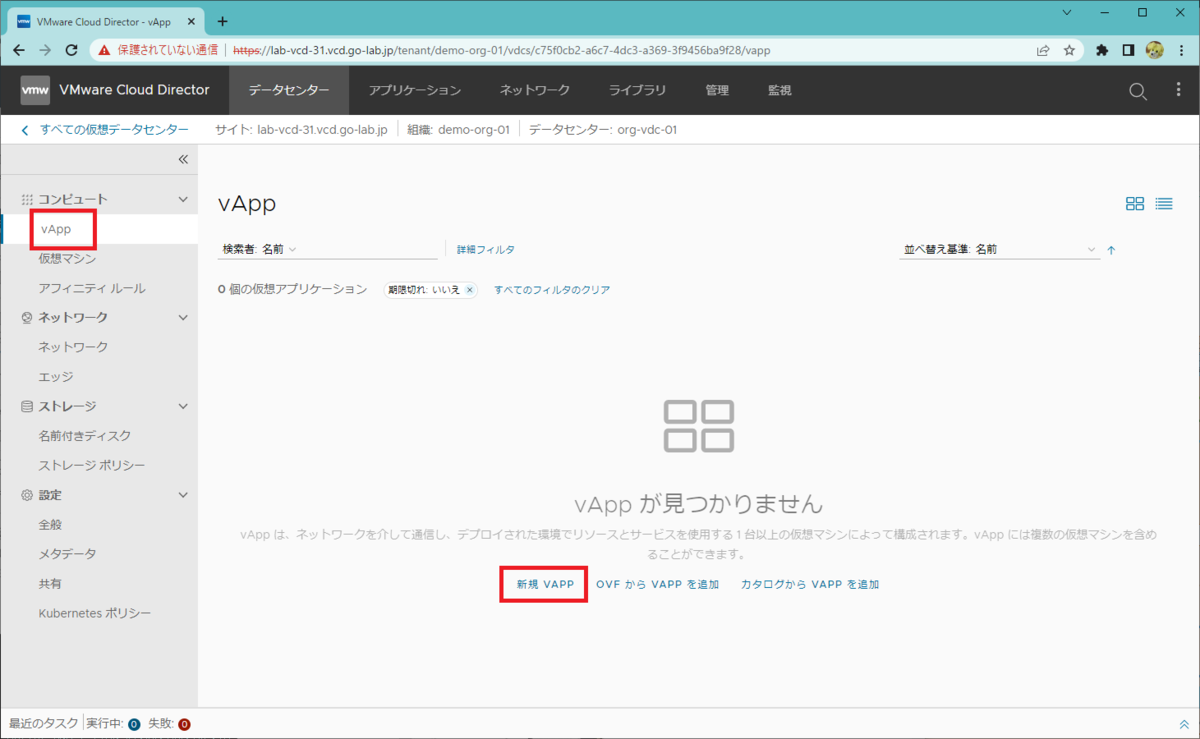Open the browser extensions puzzle icon
This screenshot has width=1200, height=739.
(x=1102, y=50)
